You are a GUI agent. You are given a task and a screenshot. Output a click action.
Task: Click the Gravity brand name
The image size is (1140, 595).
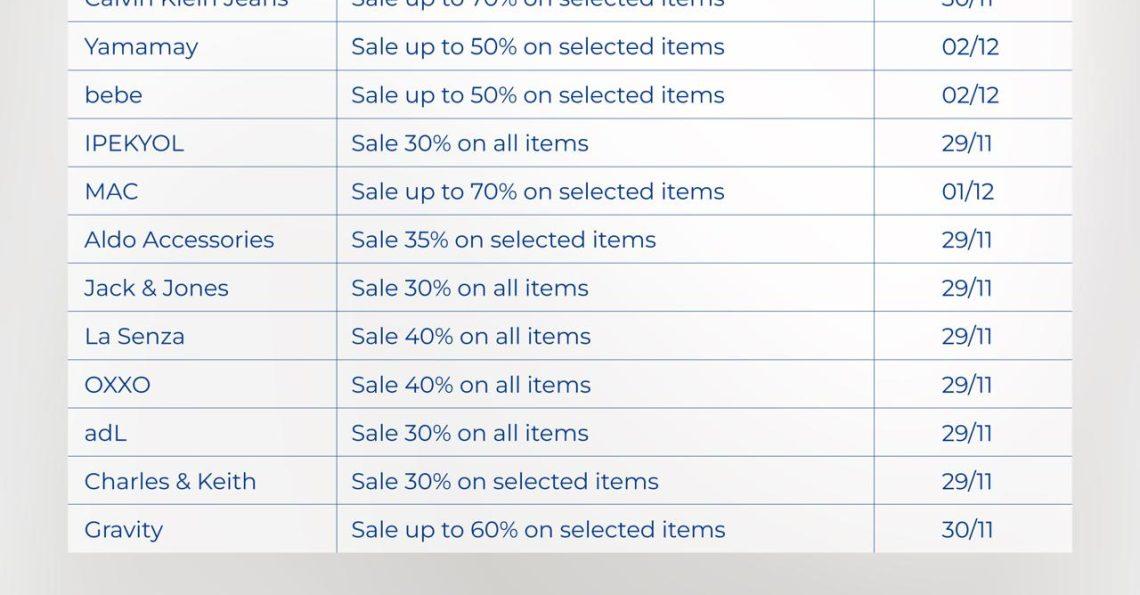point(123,530)
